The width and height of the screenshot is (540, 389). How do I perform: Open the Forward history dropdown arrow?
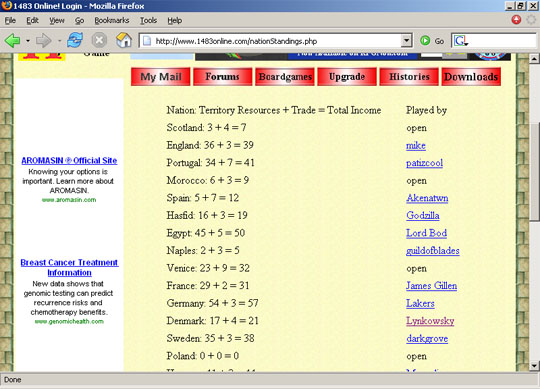click(x=59, y=41)
